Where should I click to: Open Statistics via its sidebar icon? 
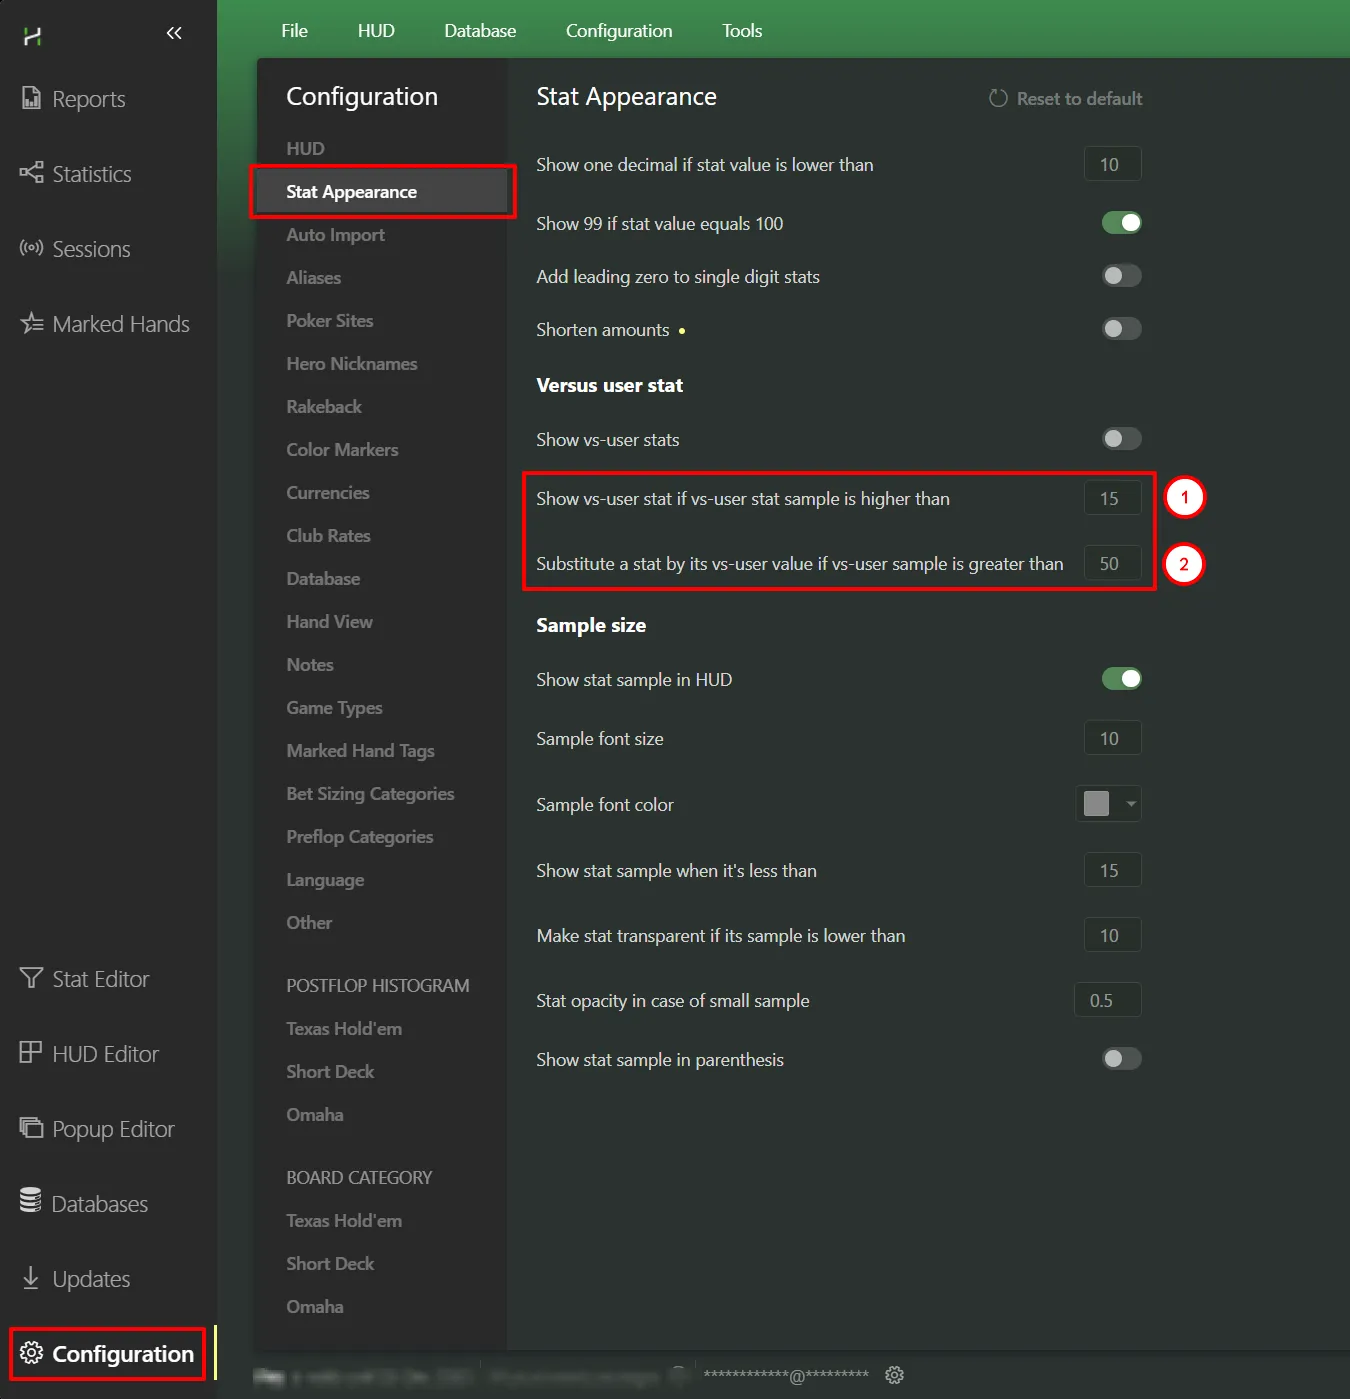click(x=31, y=173)
